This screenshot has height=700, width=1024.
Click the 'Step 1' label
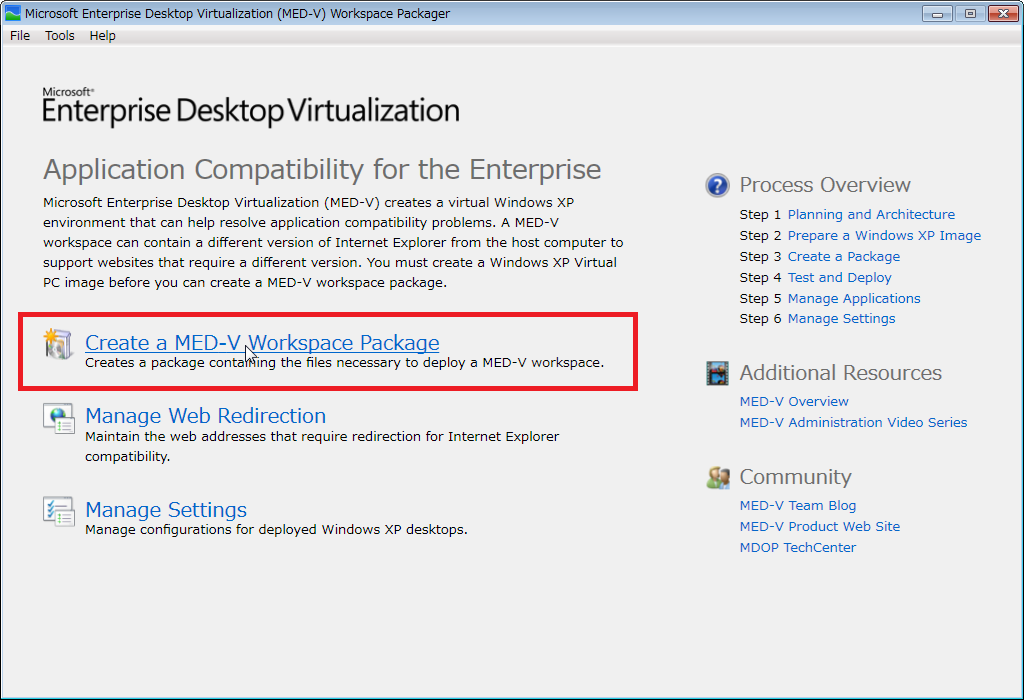click(760, 214)
